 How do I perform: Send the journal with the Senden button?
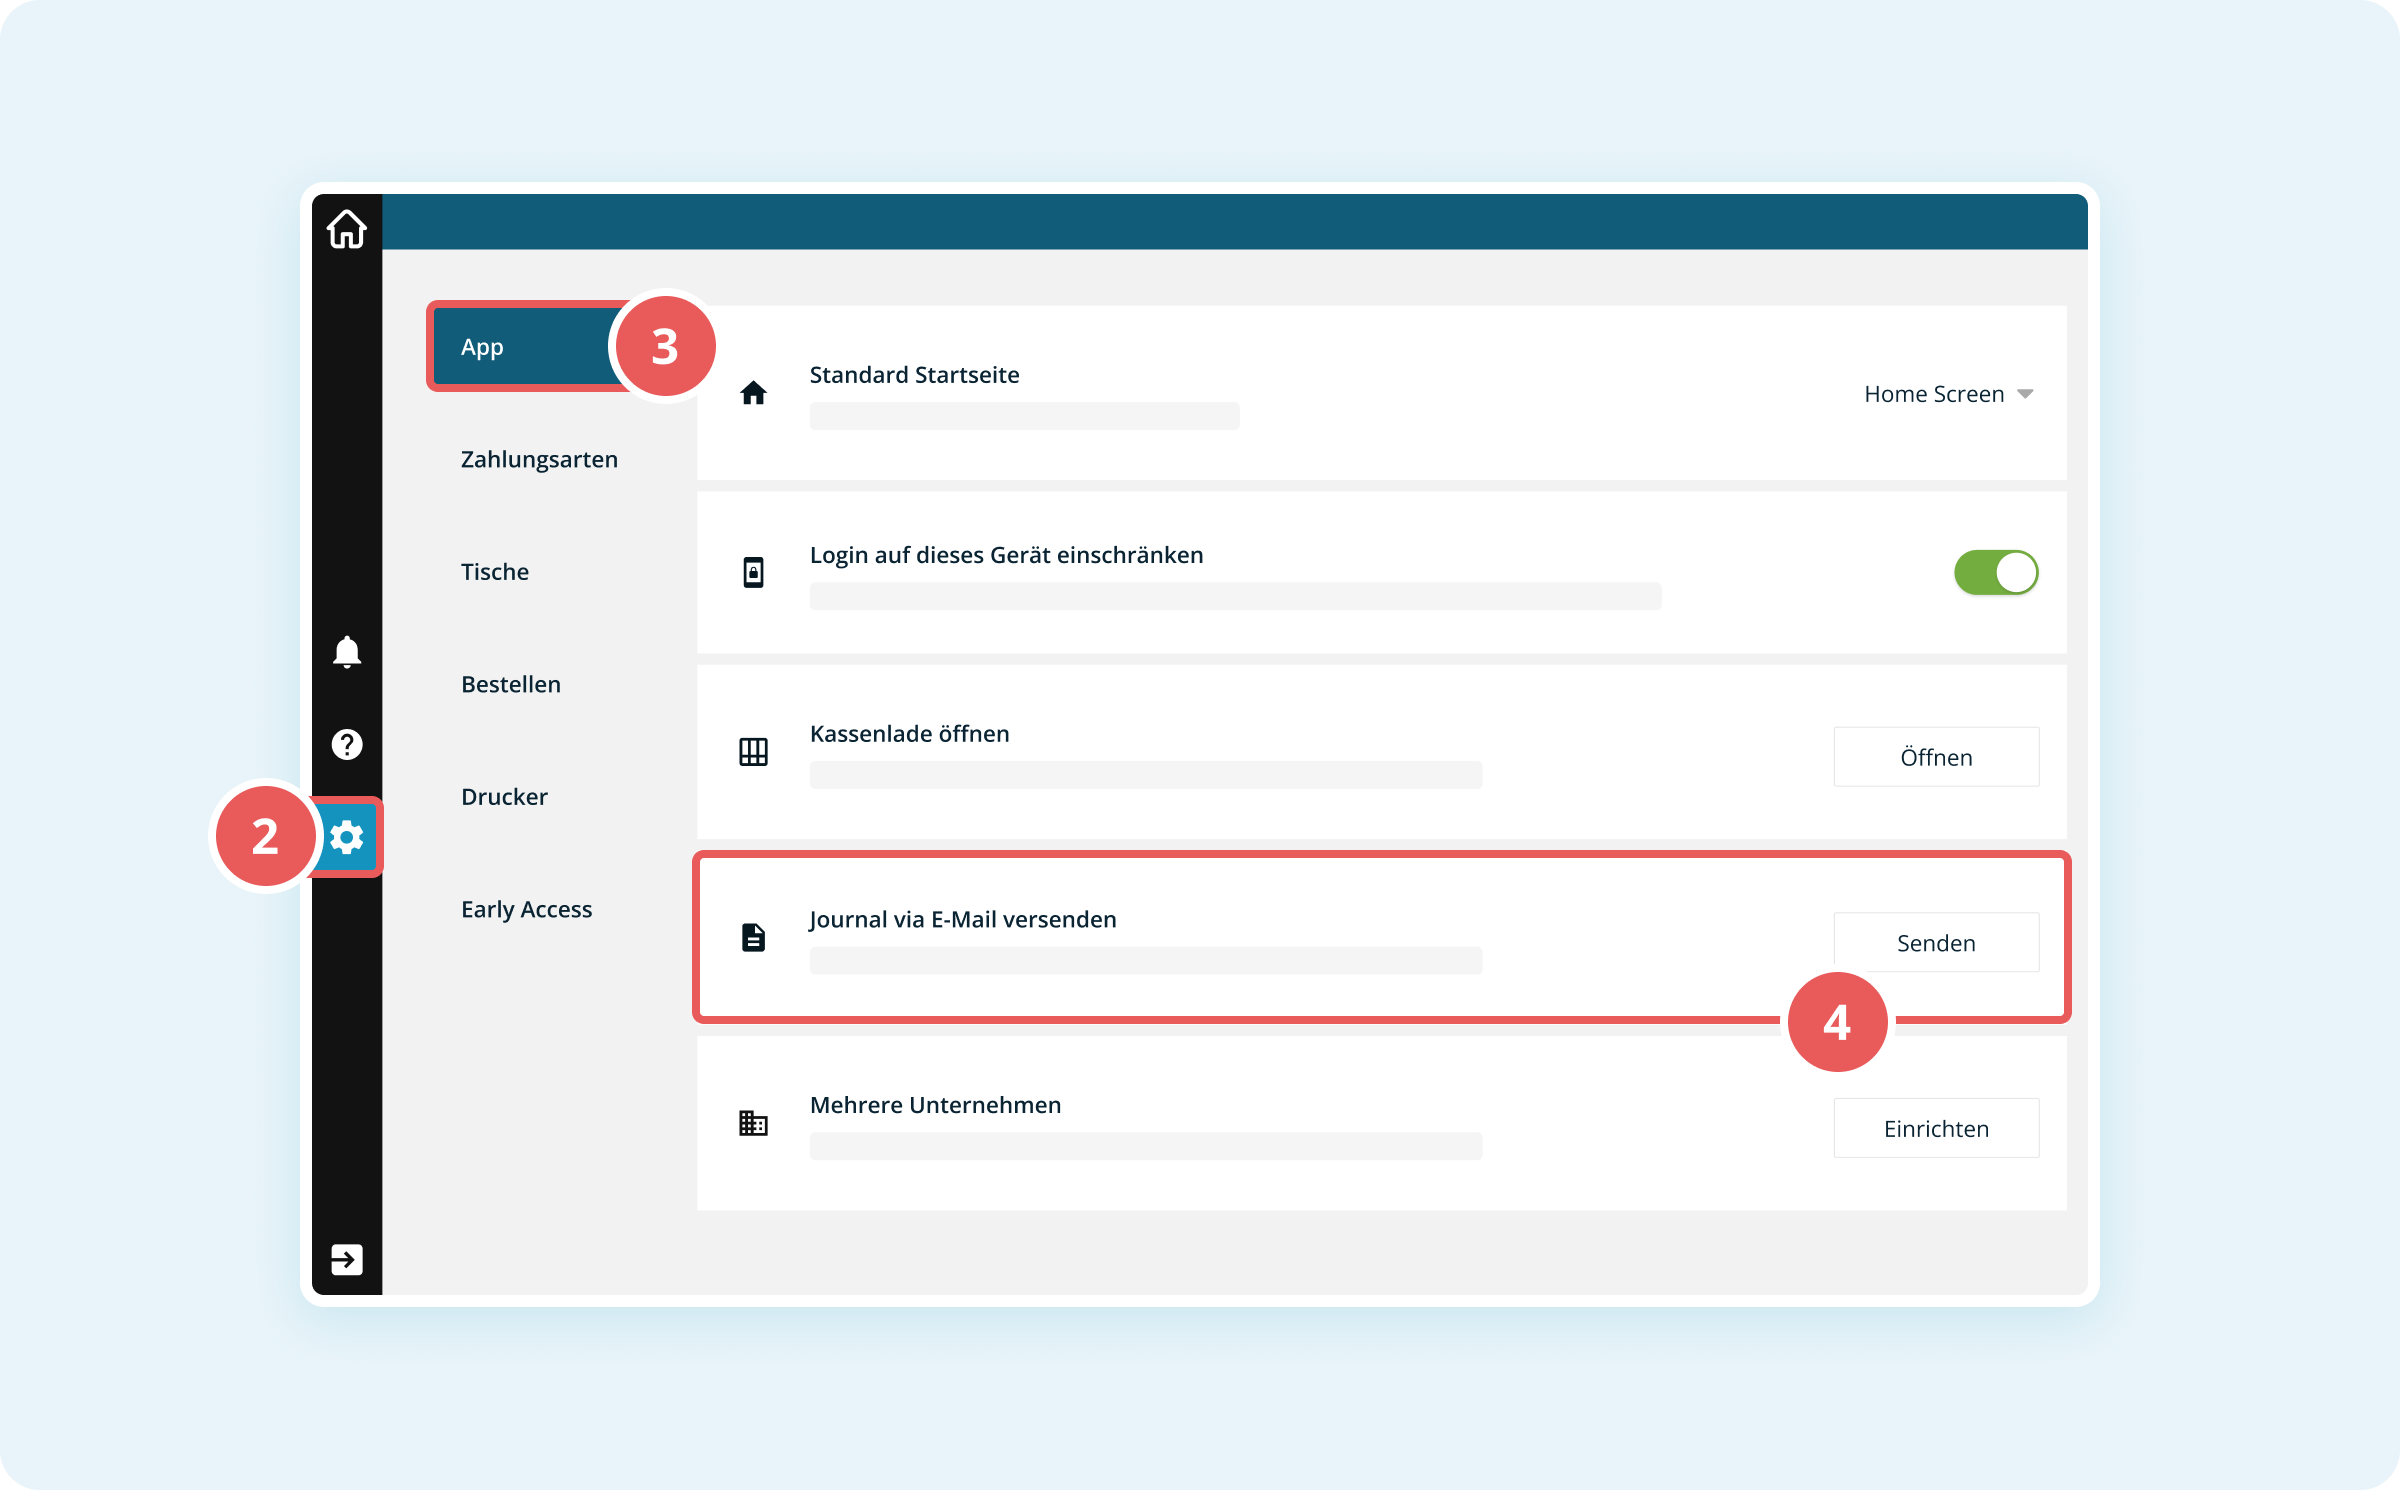pyautogui.click(x=1935, y=941)
